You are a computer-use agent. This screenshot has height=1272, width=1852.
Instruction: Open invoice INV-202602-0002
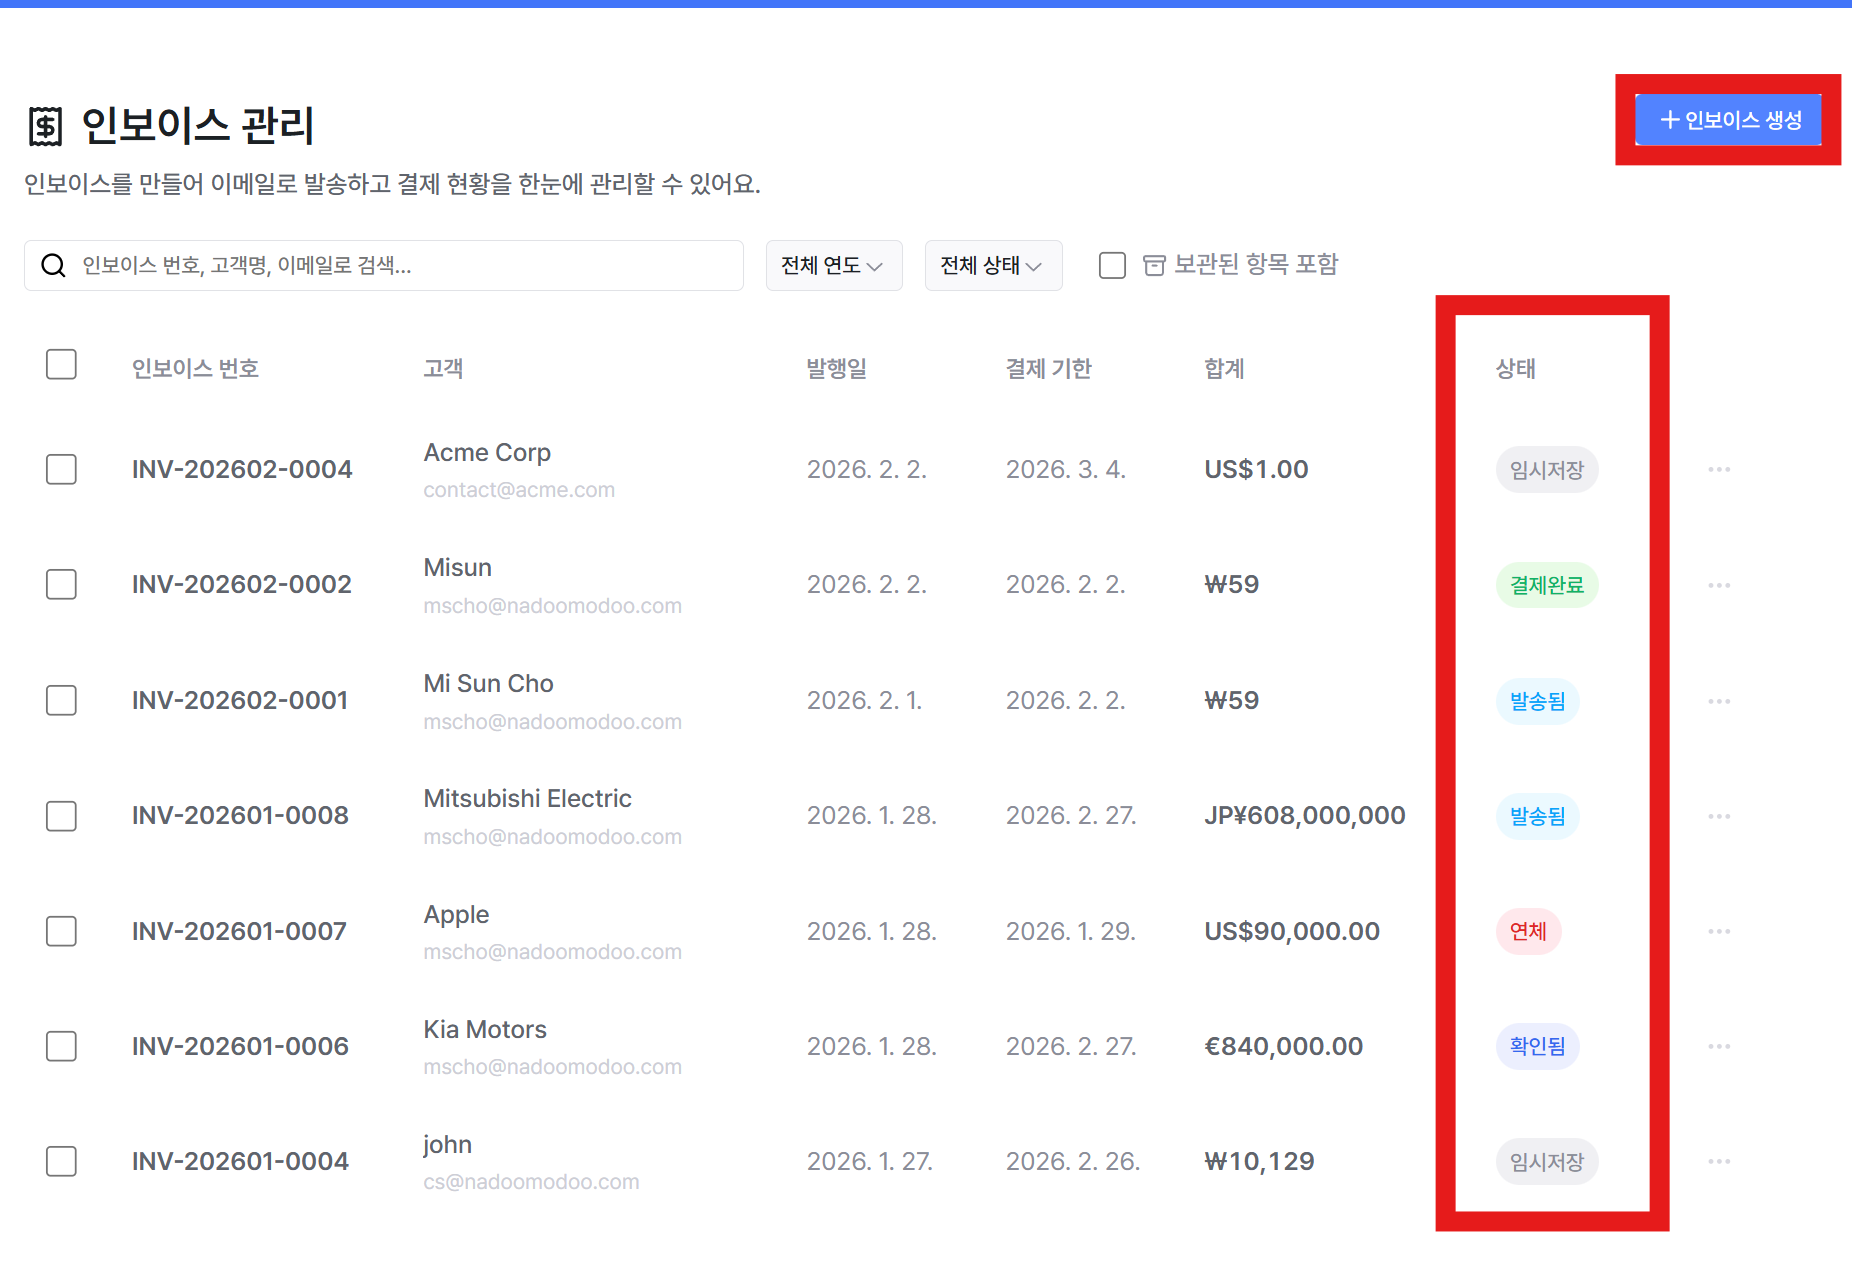pos(241,584)
